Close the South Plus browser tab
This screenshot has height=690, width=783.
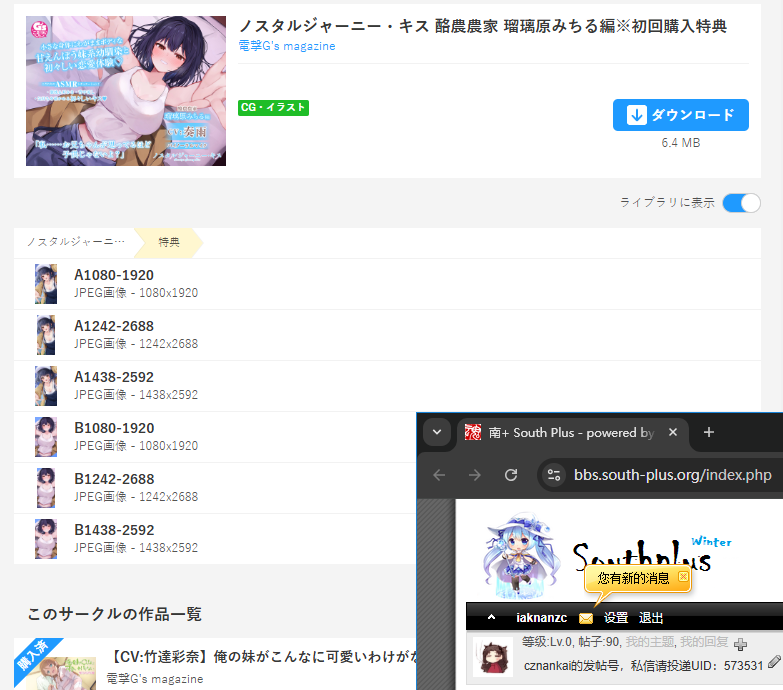tap(673, 432)
